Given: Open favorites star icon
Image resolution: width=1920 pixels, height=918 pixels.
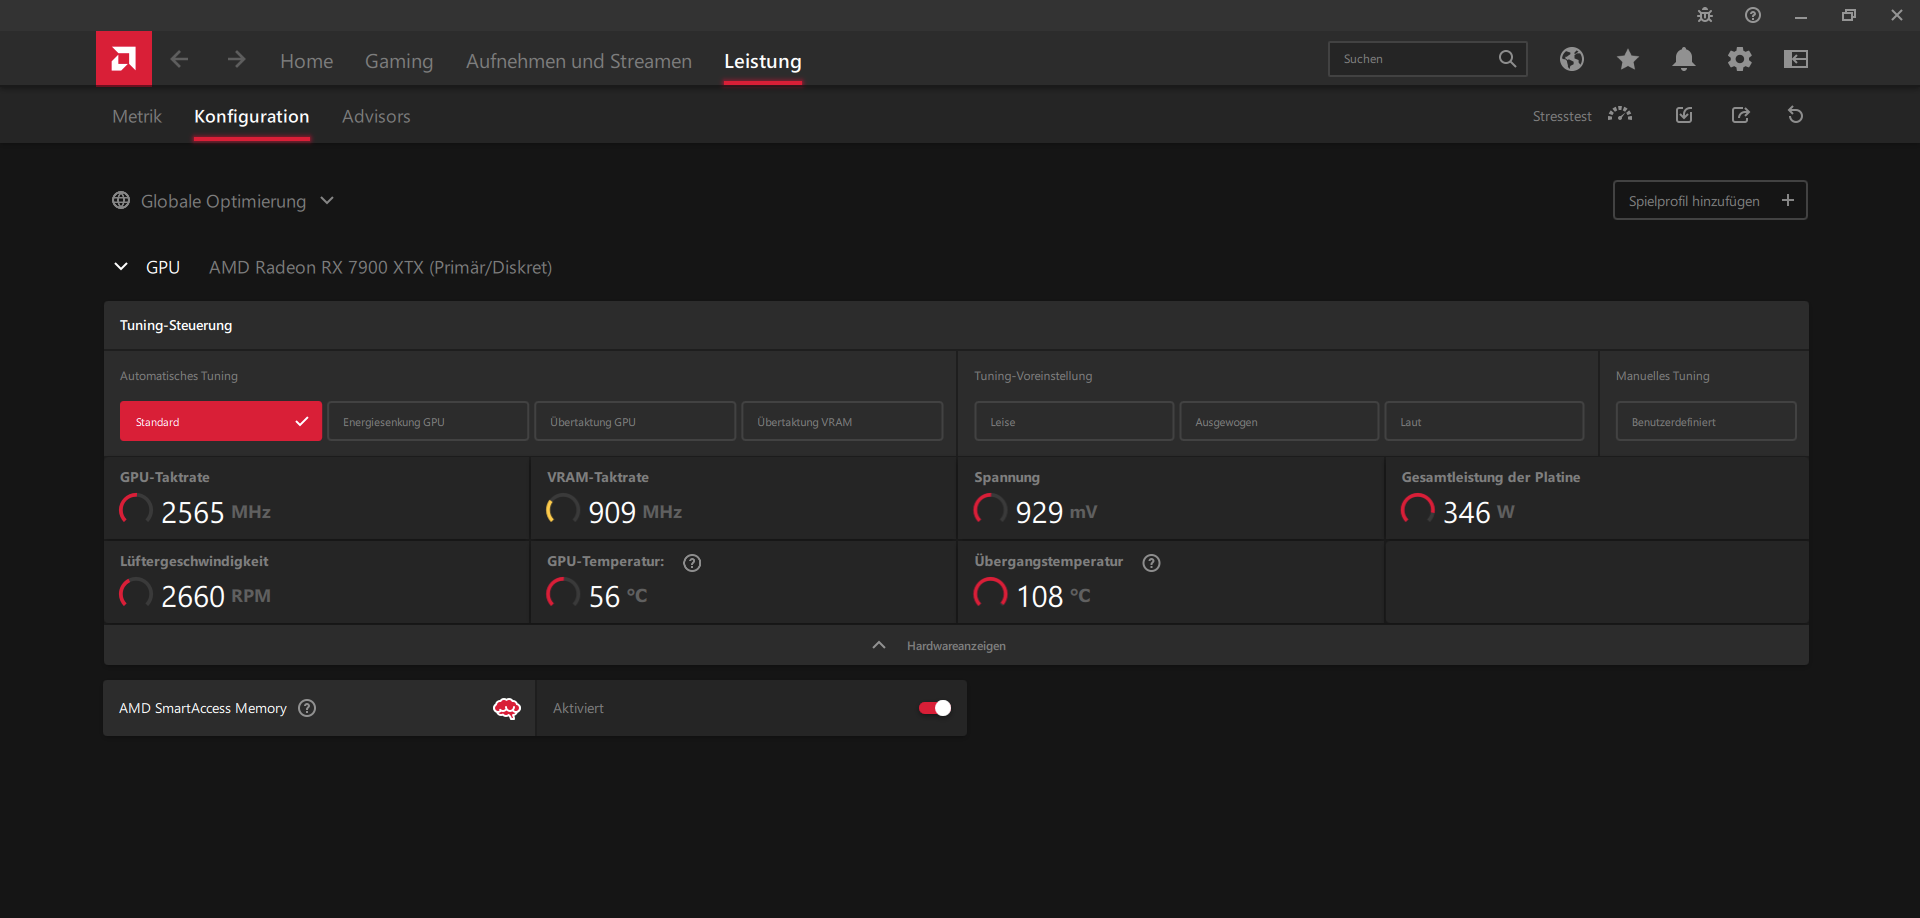Looking at the screenshot, I should click(x=1628, y=59).
